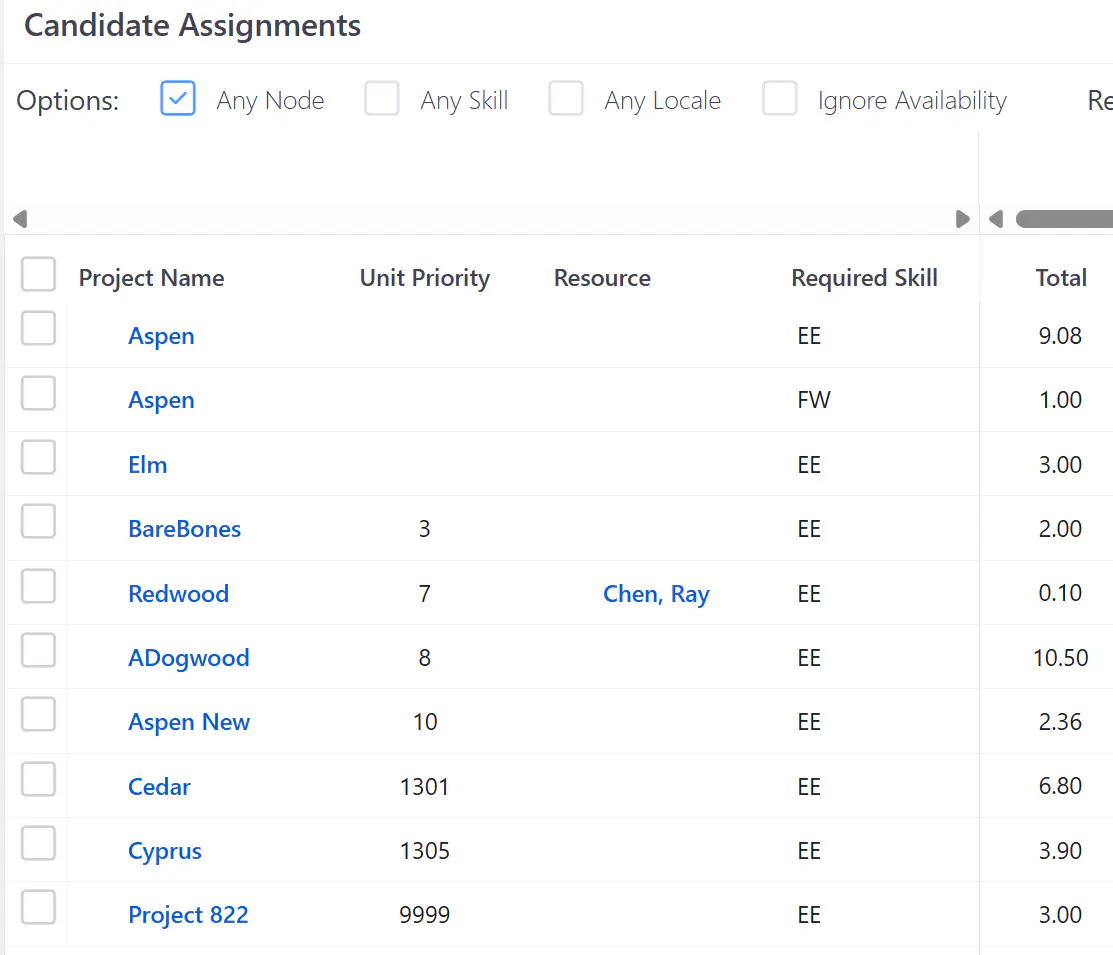Uncheck the Any Node option
The width and height of the screenshot is (1113, 955).
click(177, 98)
